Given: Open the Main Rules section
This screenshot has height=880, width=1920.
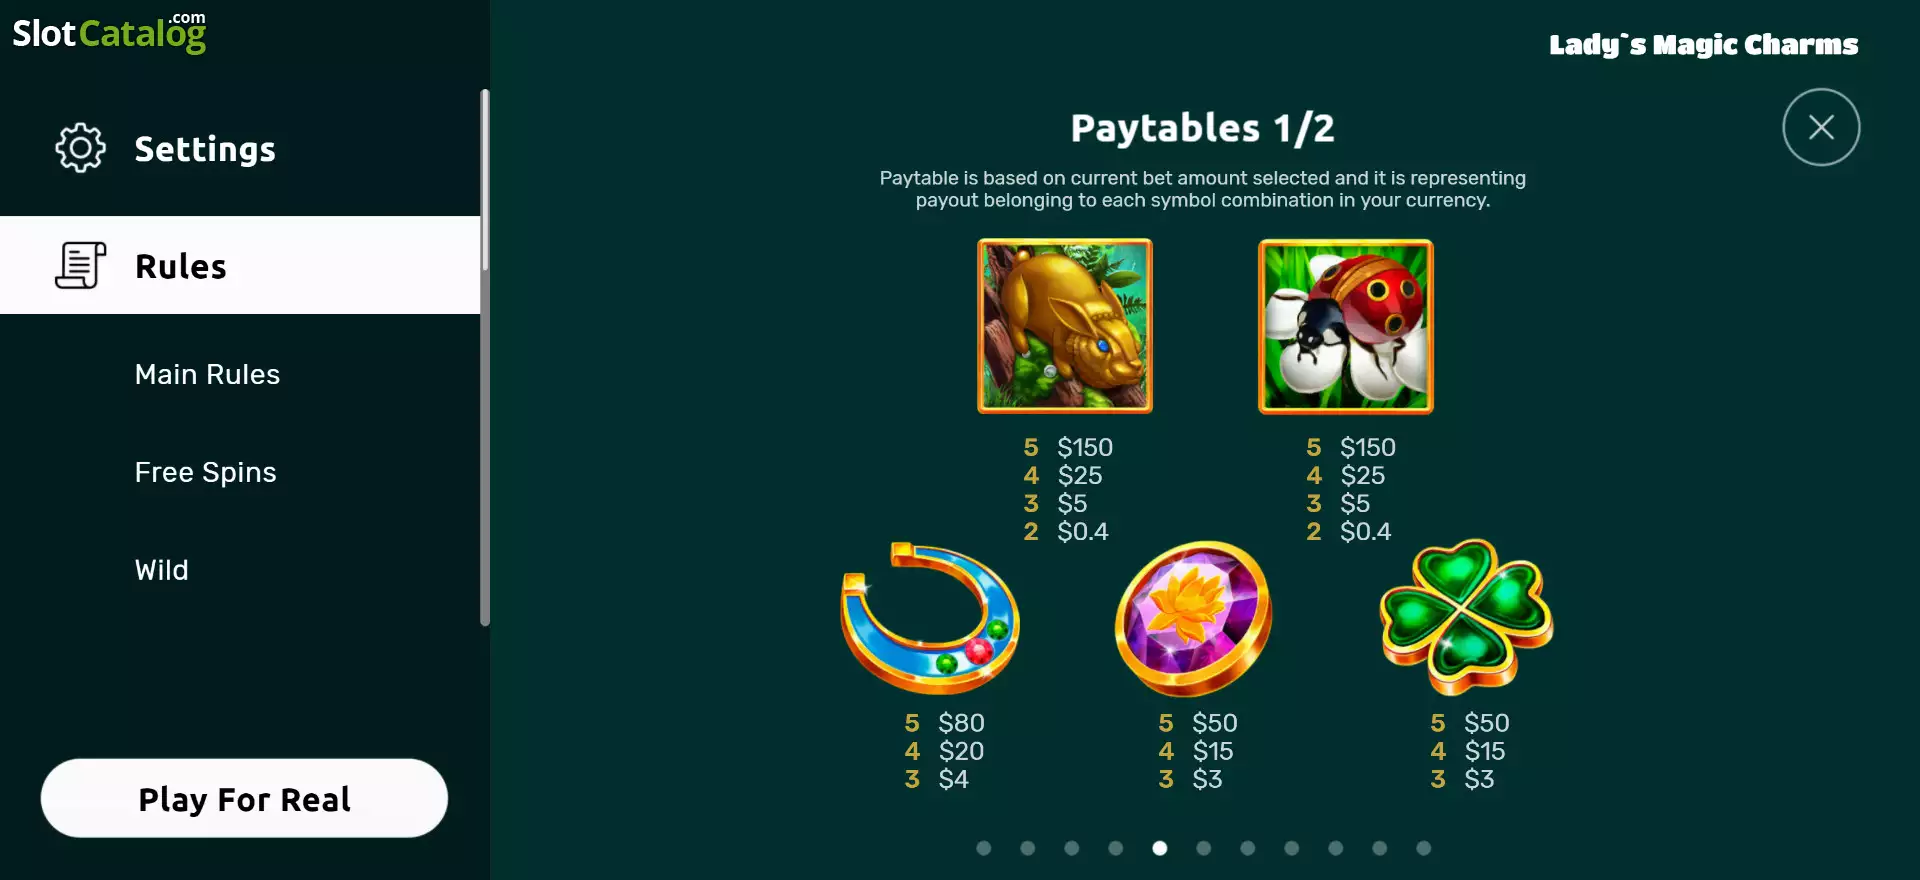Looking at the screenshot, I should tap(207, 374).
